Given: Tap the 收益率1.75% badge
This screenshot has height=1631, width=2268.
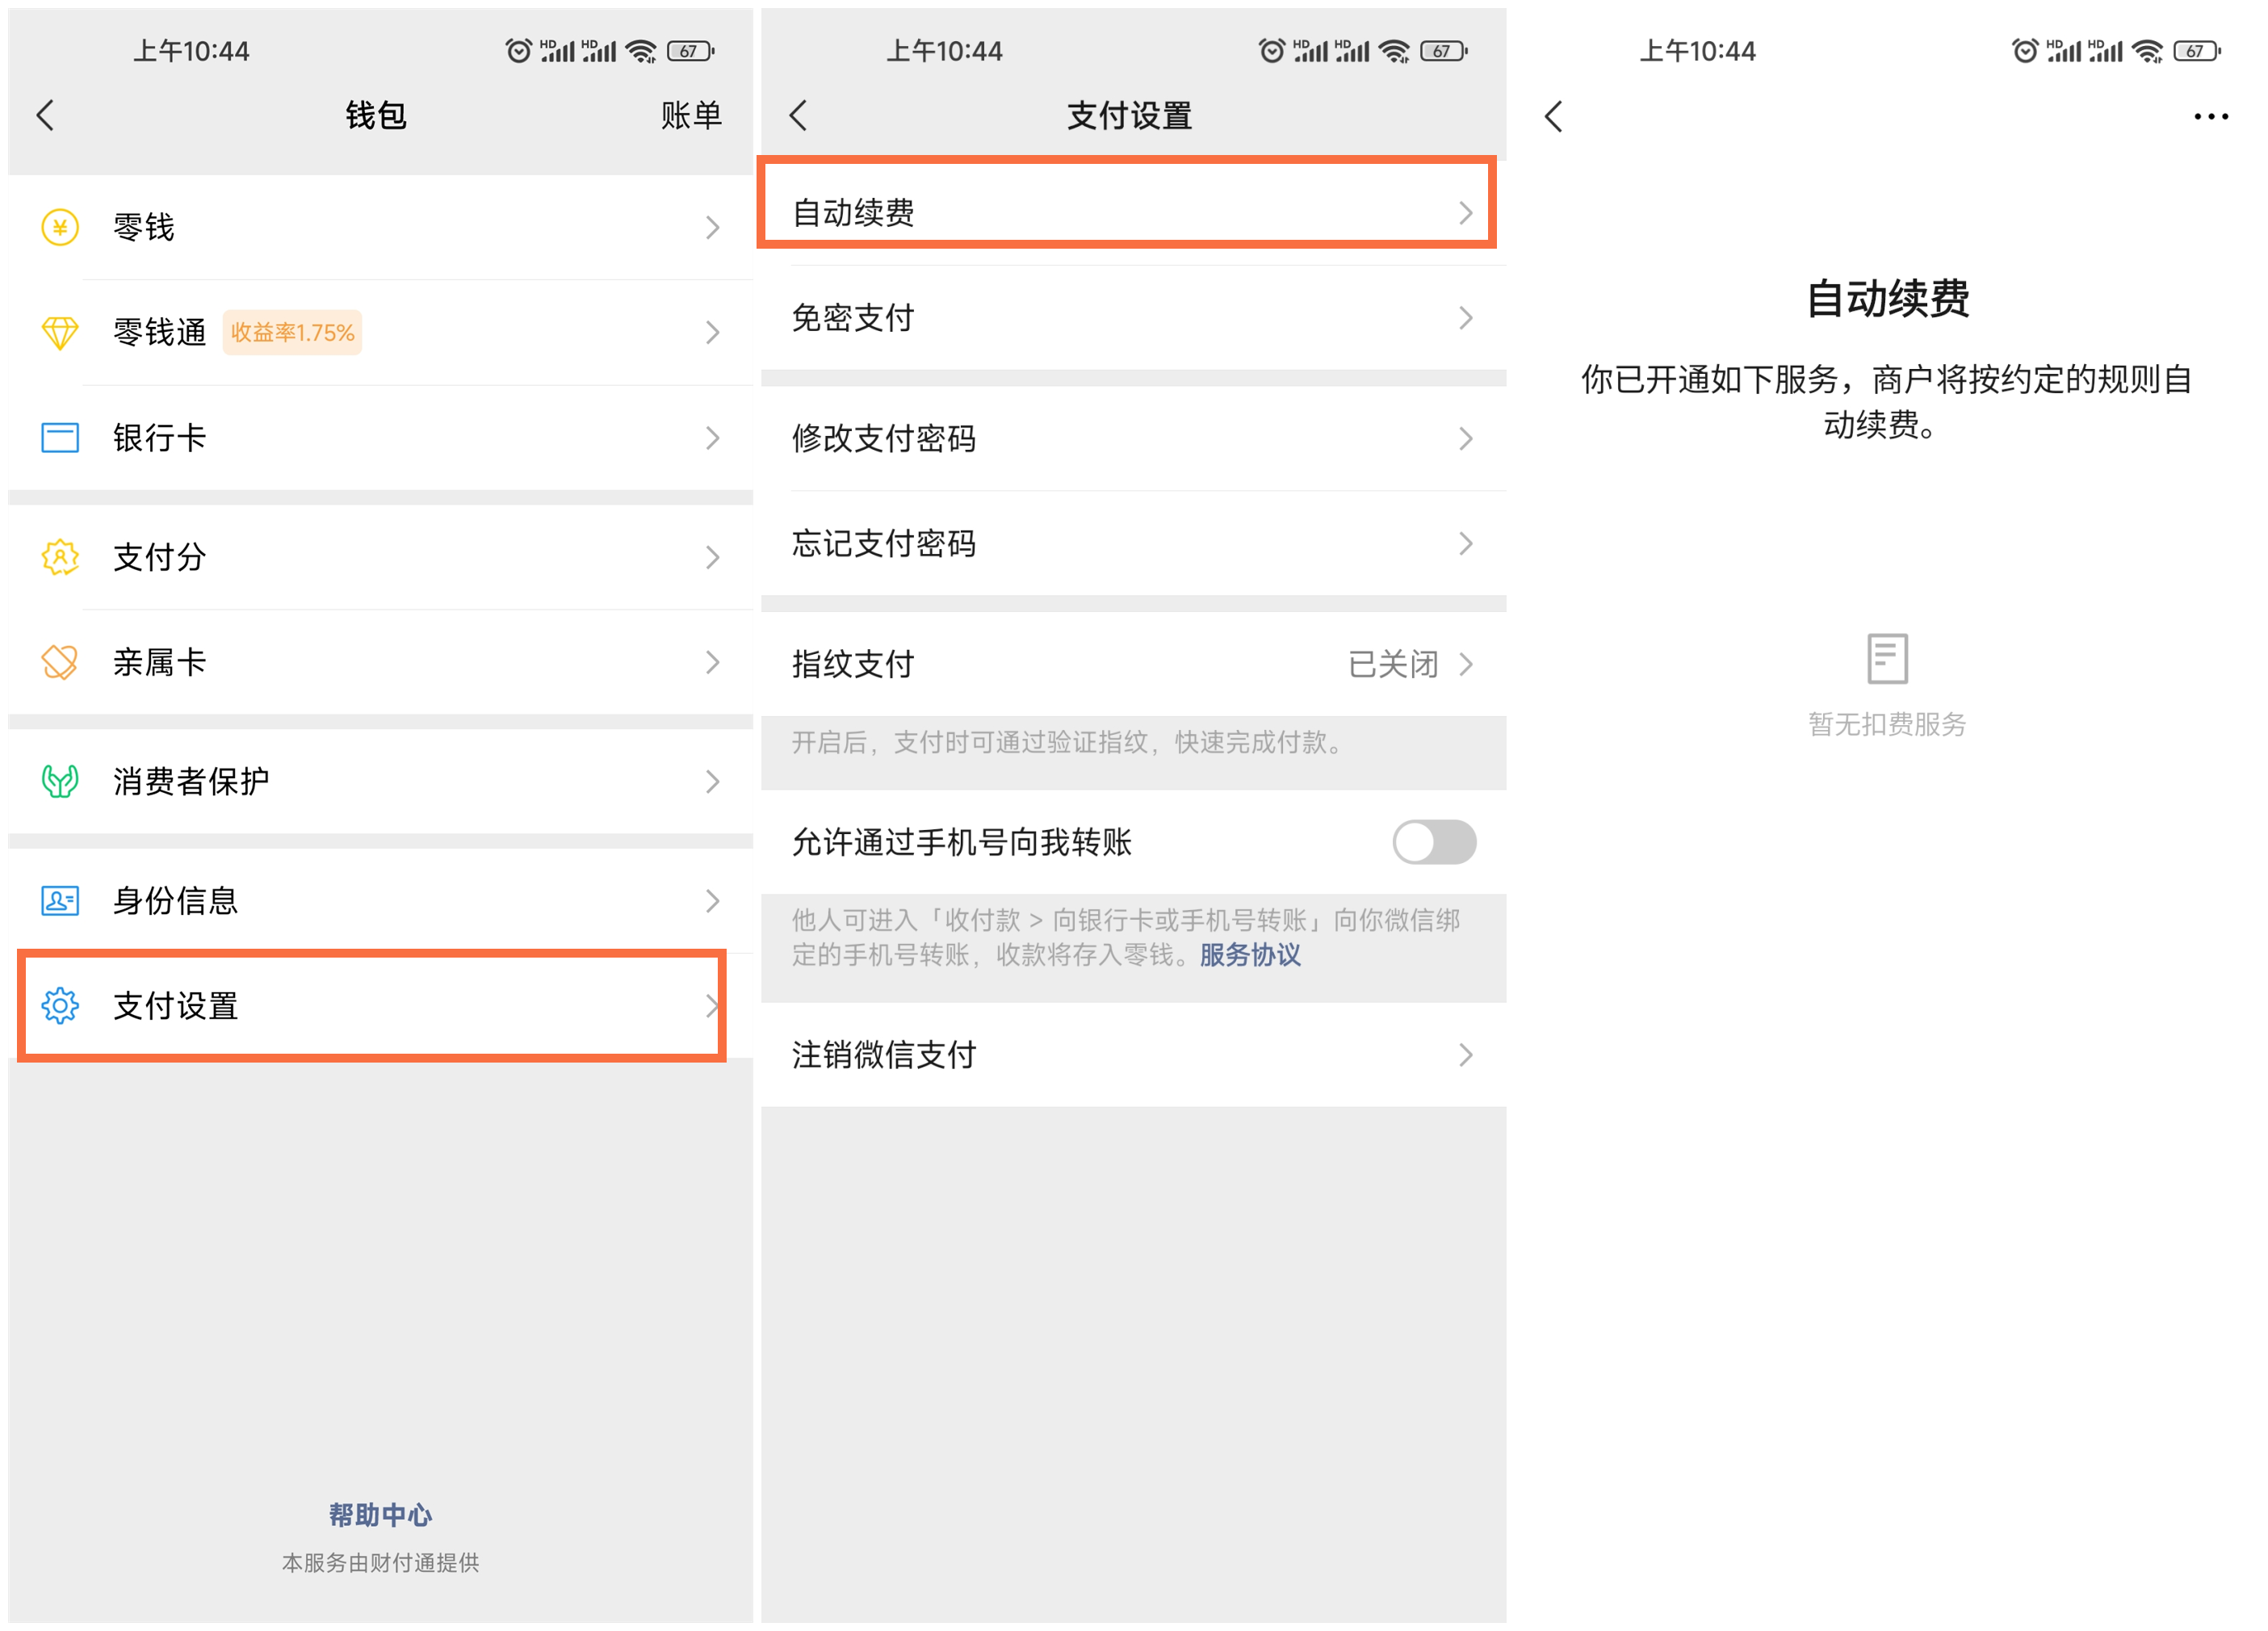Looking at the screenshot, I should [x=292, y=332].
